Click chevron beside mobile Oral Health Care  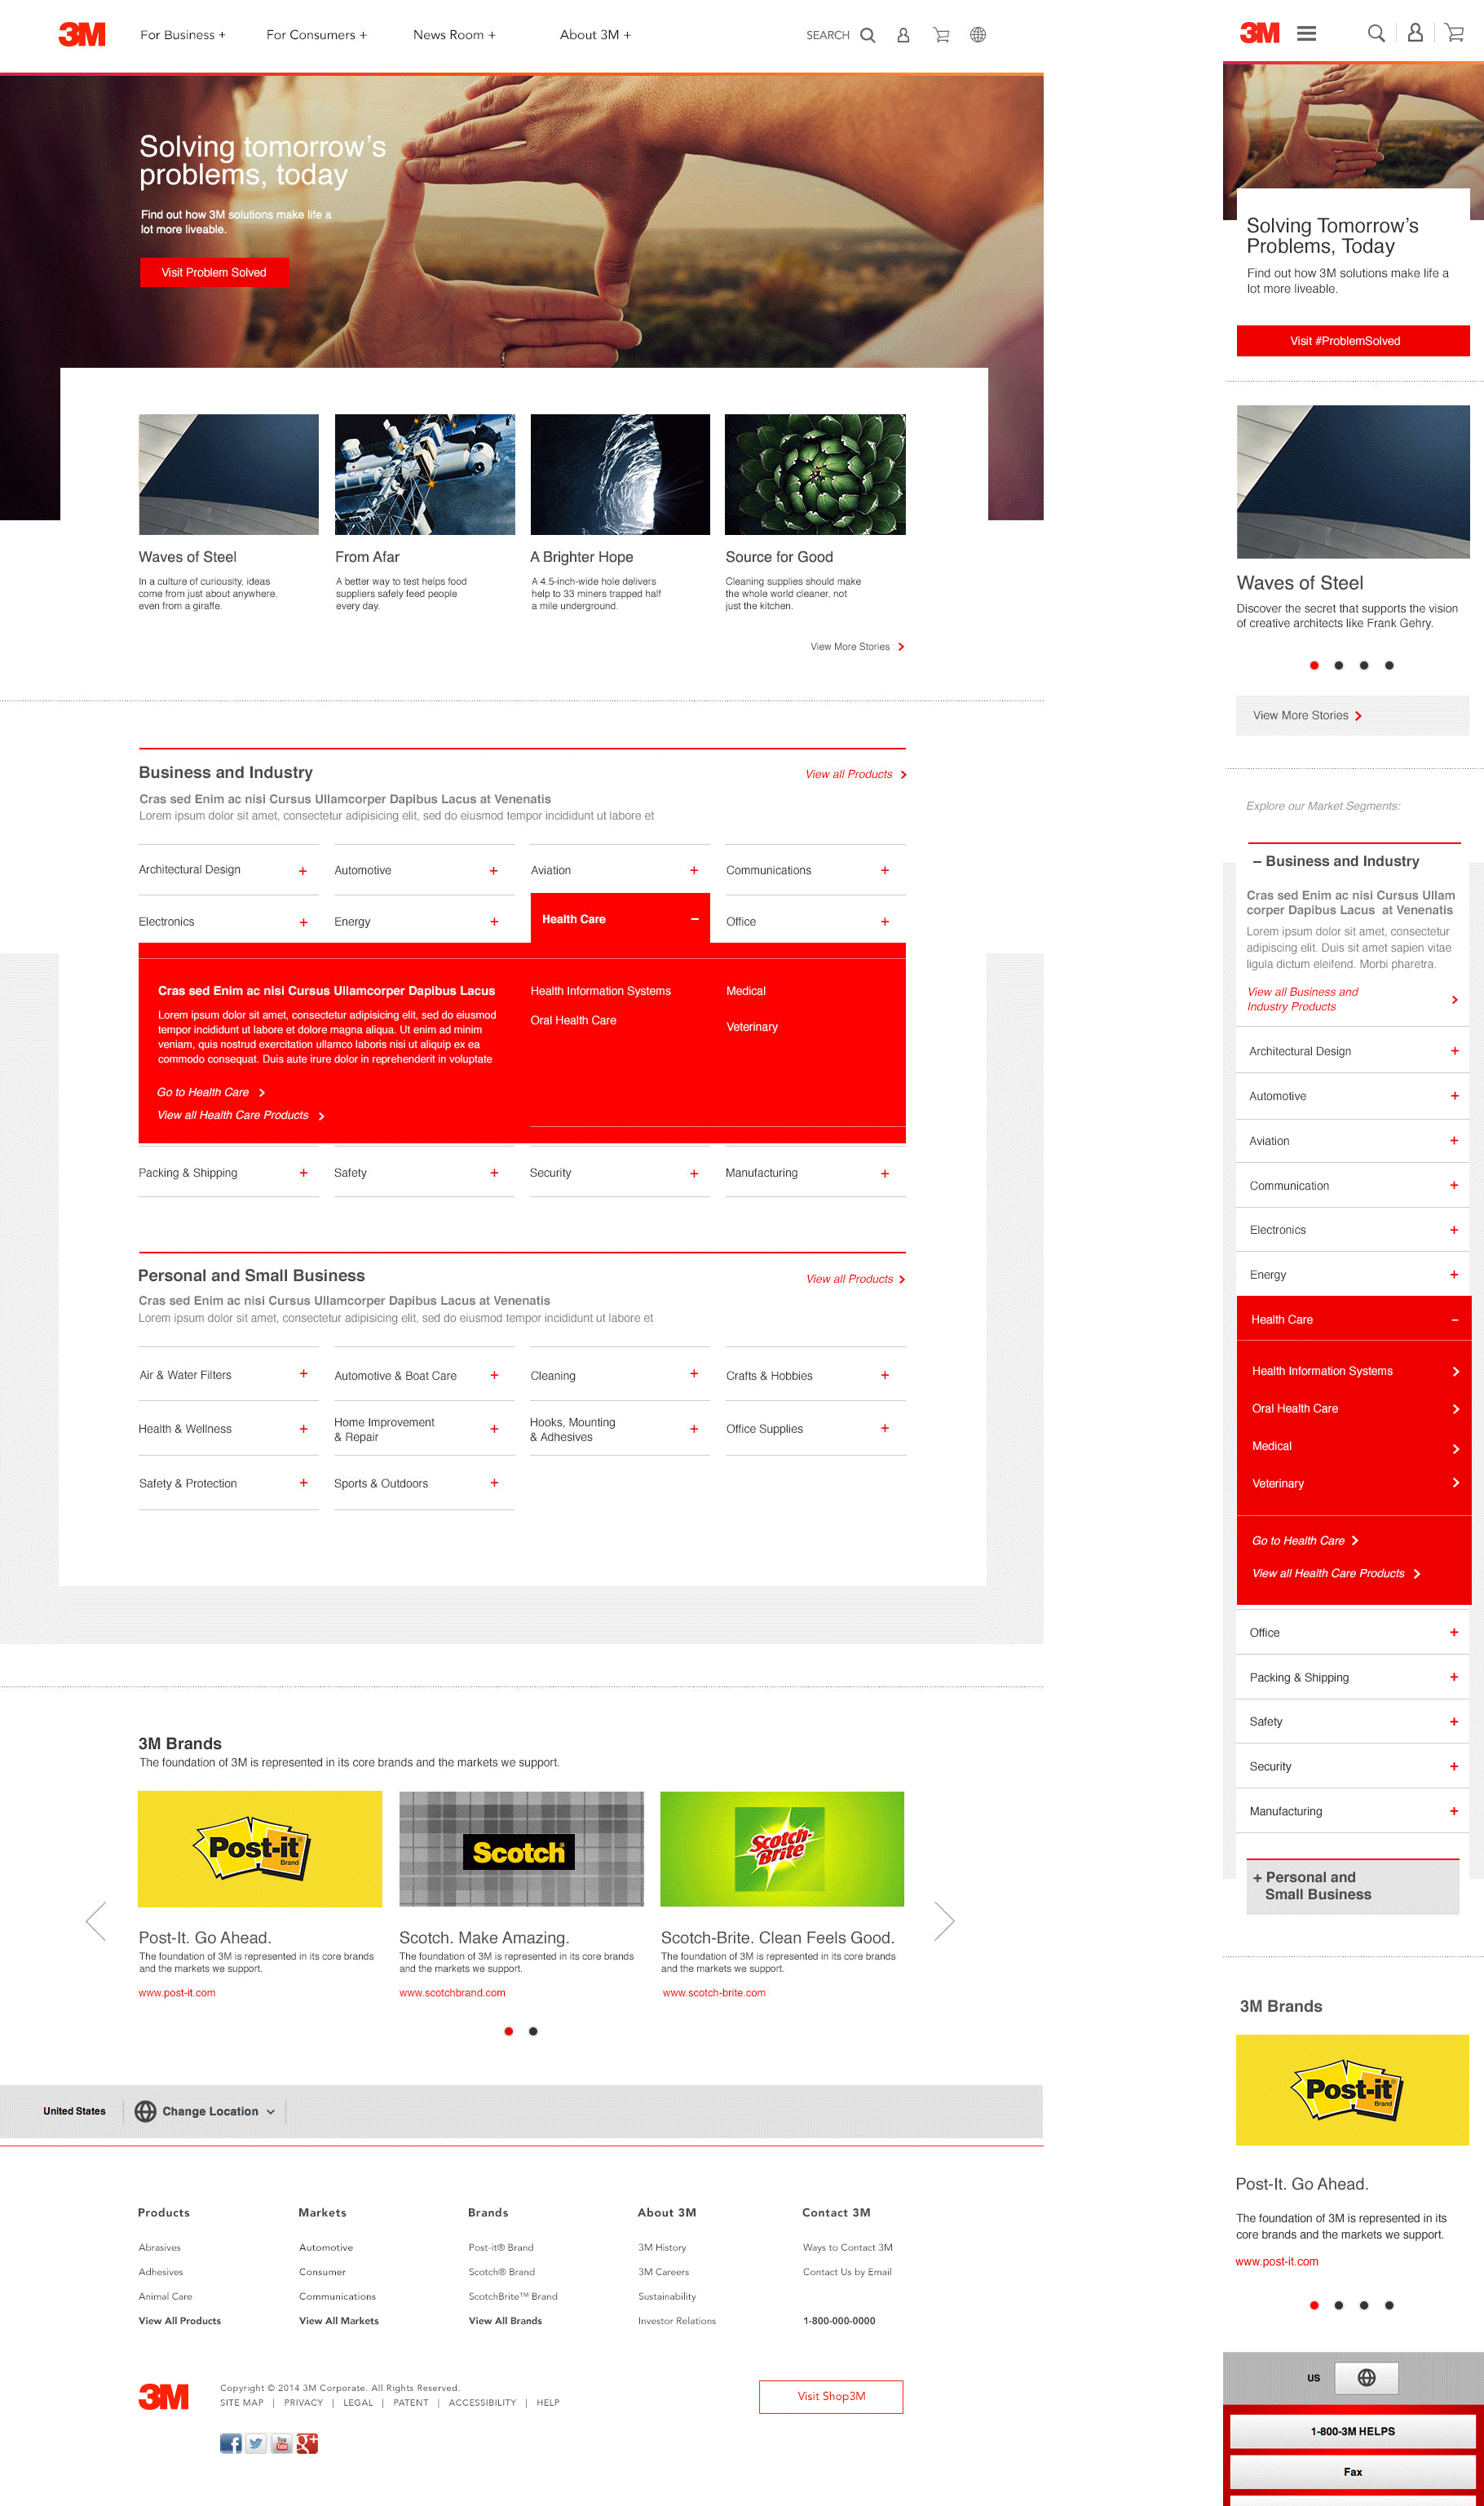pyautogui.click(x=1455, y=1409)
